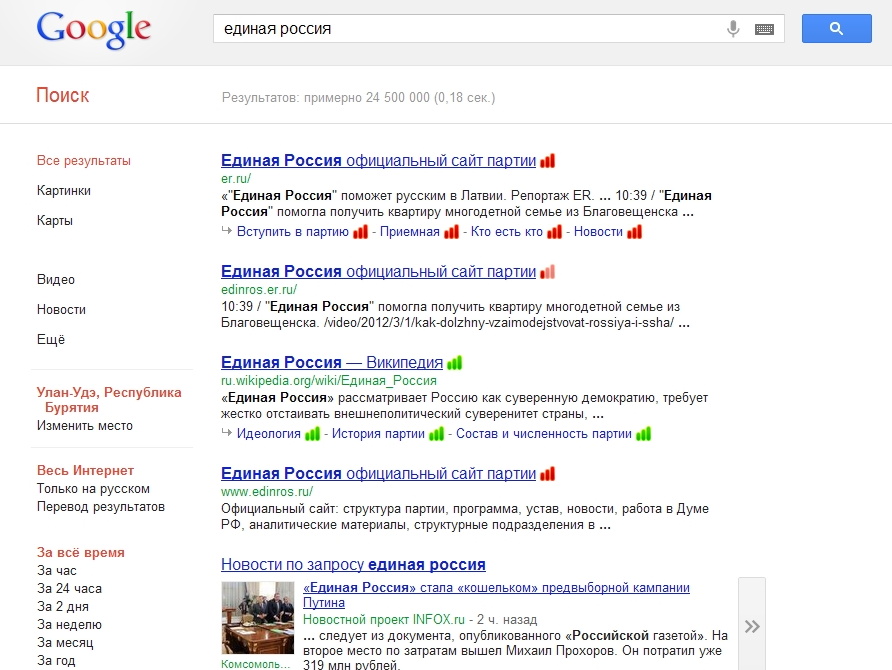The image size is (892, 670).
Task: Open news headline about 'кошельком' кампании Путина
Action: [x=496, y=595]
